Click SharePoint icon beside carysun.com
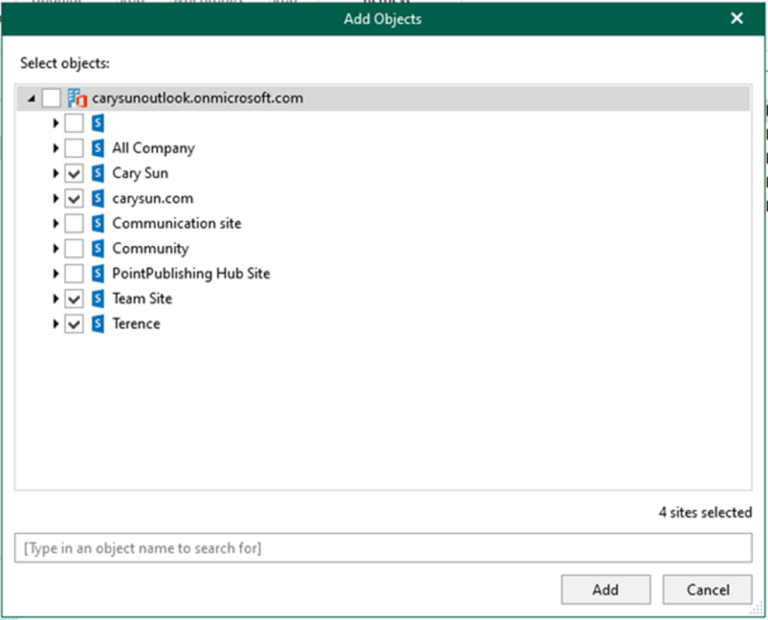Screen dimensions: 768x620 [x=98, y=198]
